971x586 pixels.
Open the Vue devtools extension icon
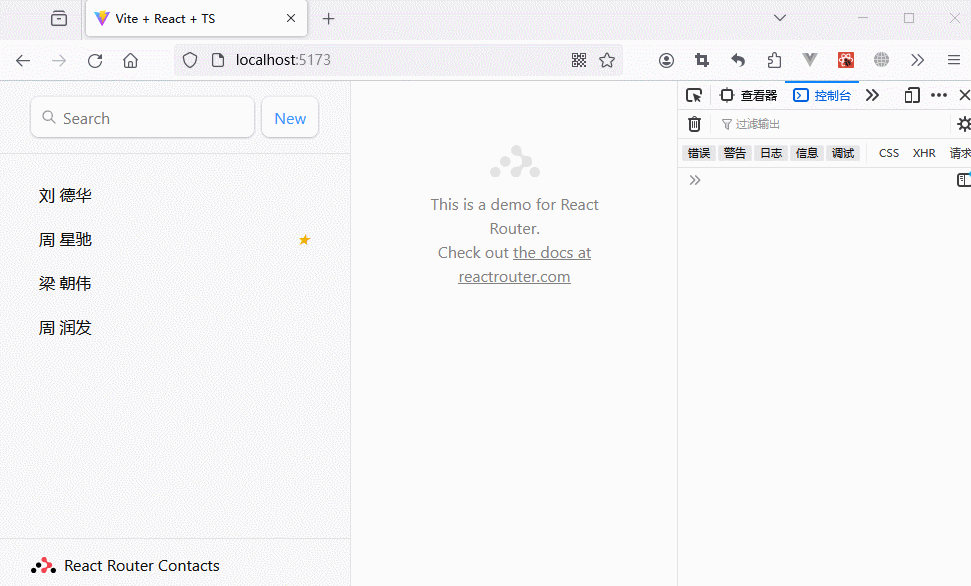pyautogui.click(x=810, y=60)
